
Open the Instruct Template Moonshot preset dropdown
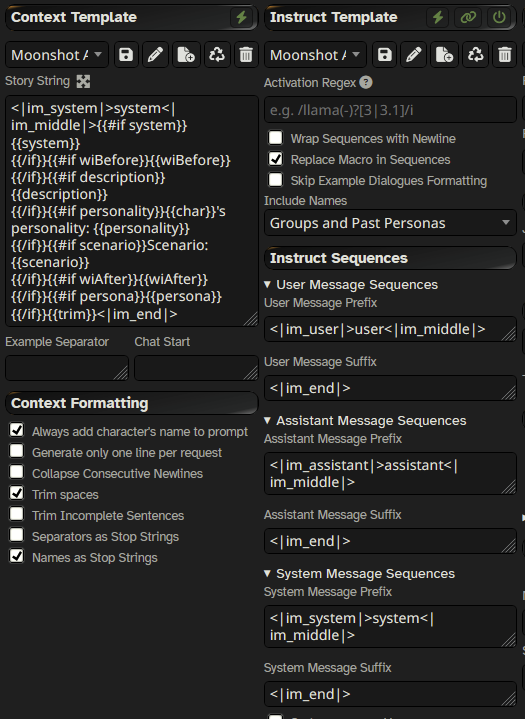tap(315, 55)
